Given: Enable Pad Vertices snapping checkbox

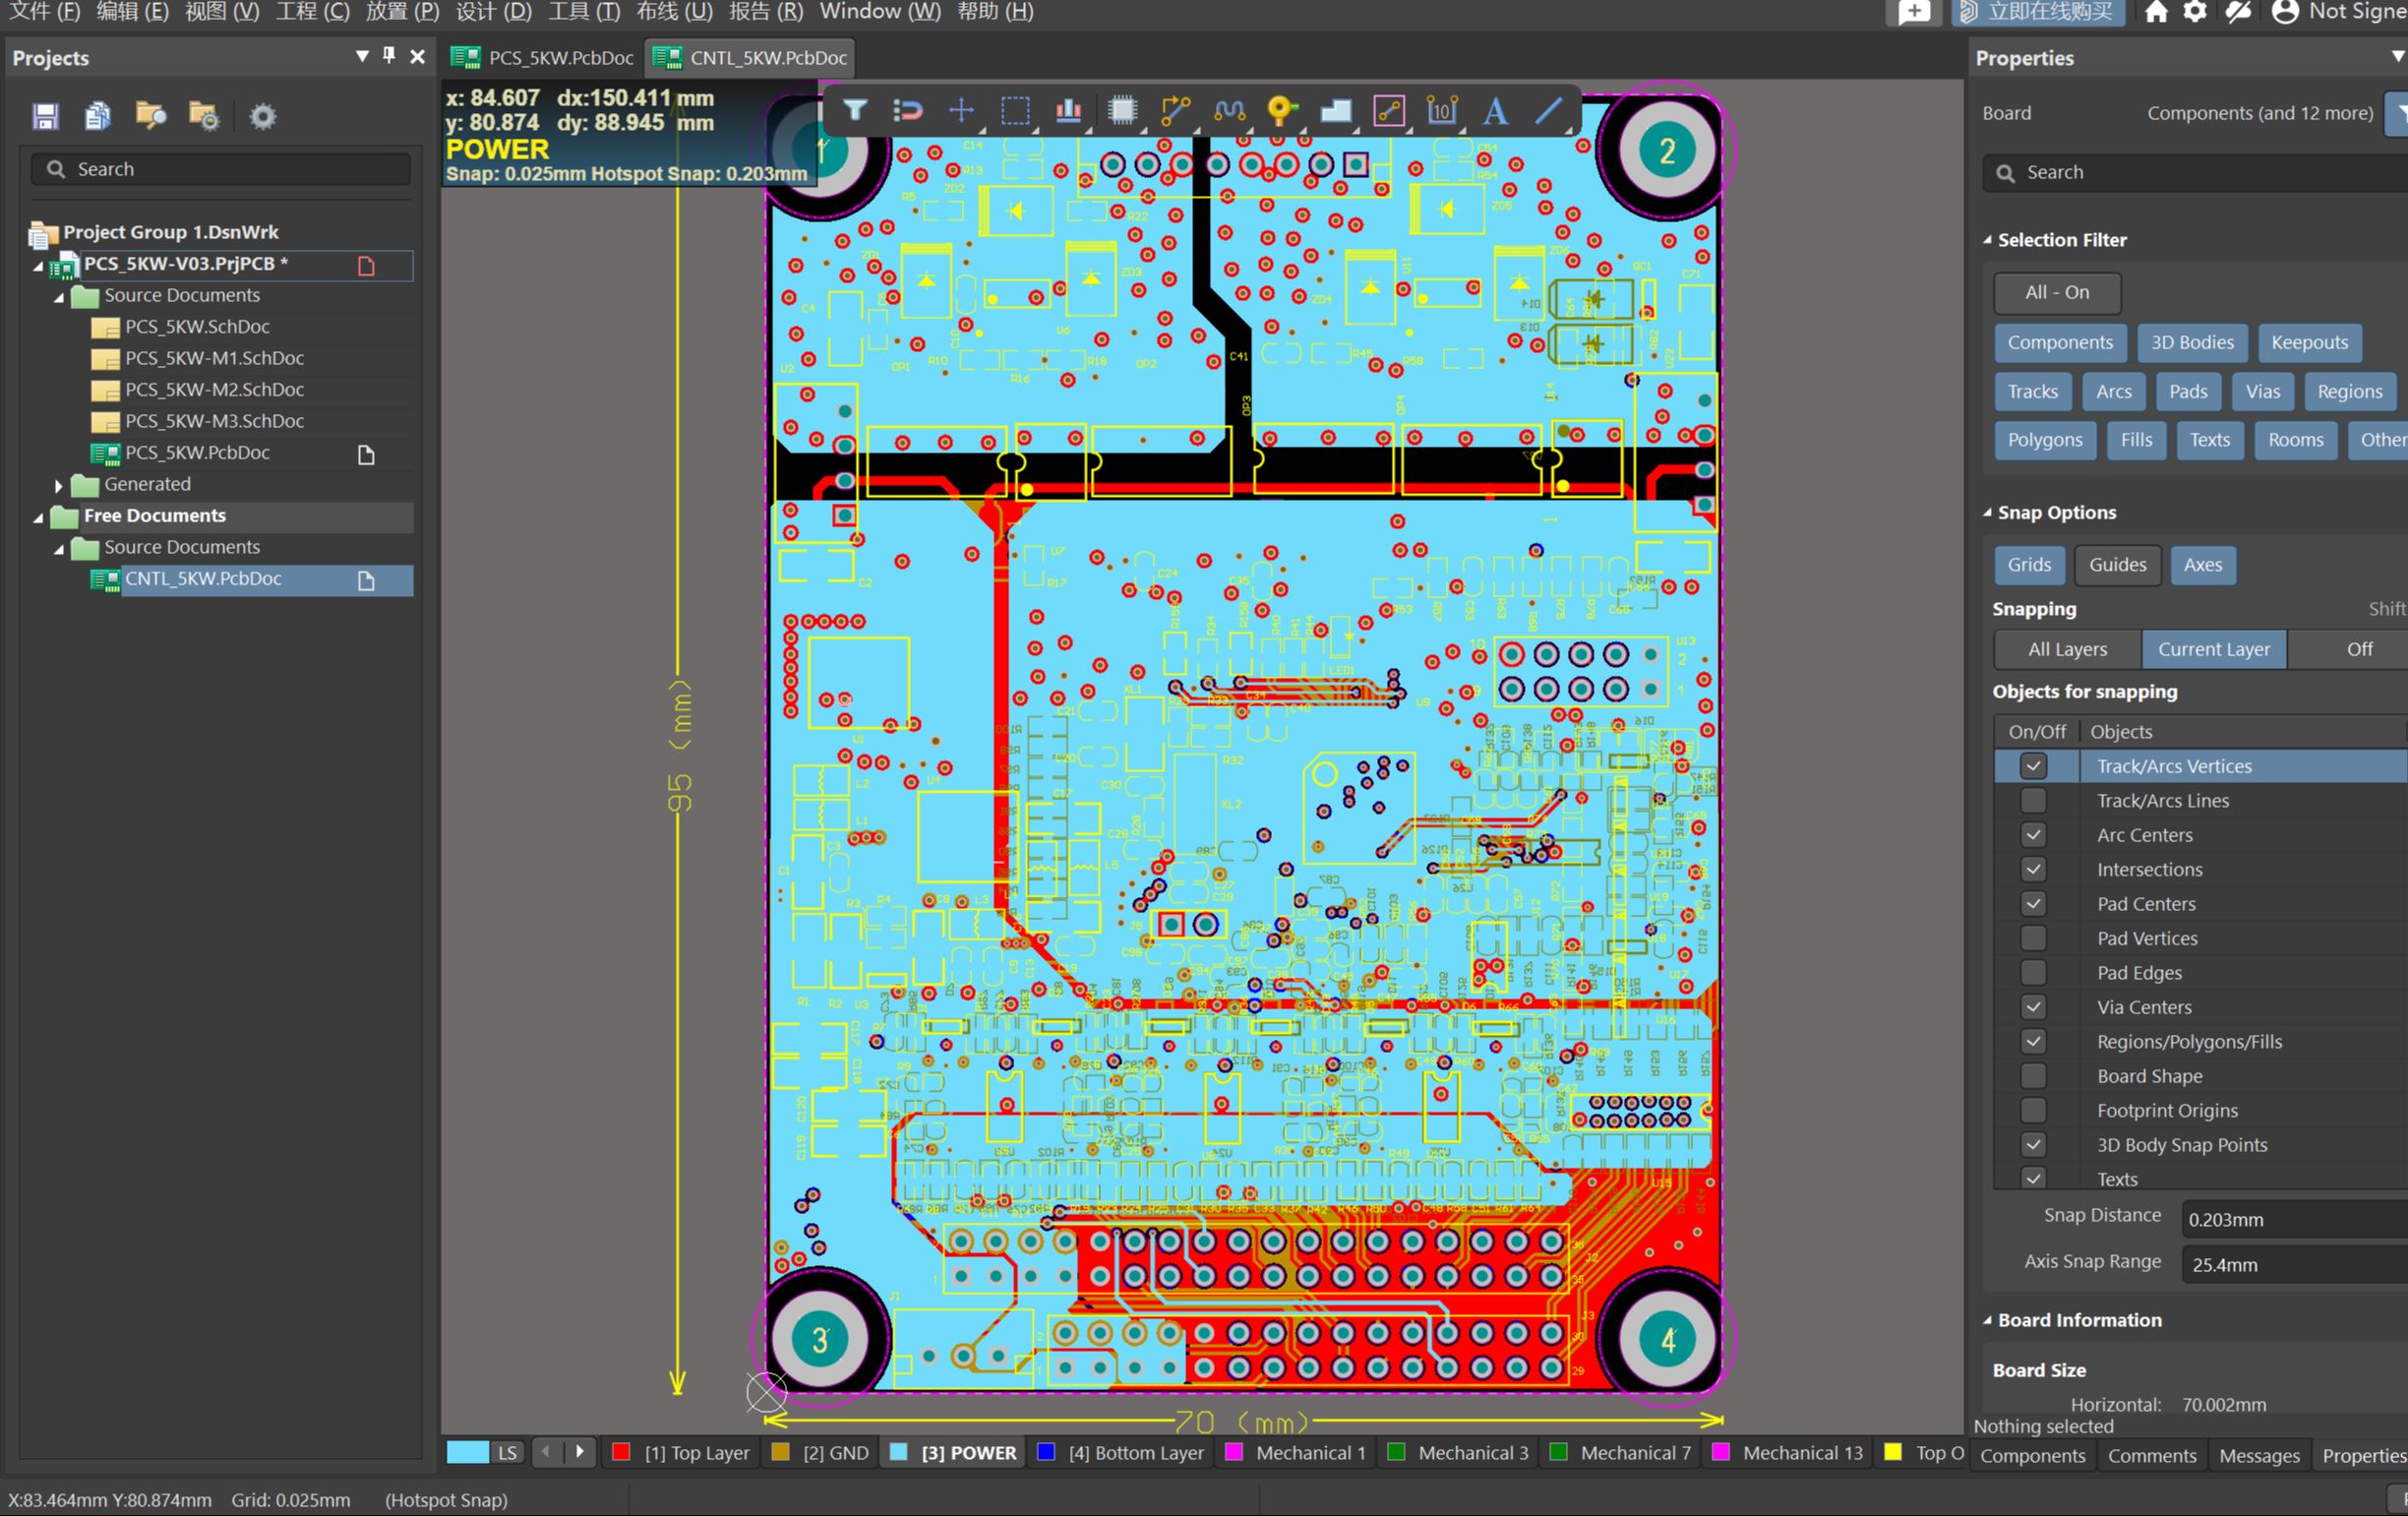Looking at the screenshot, I should pyautogui.click(x=2029, y=938).
